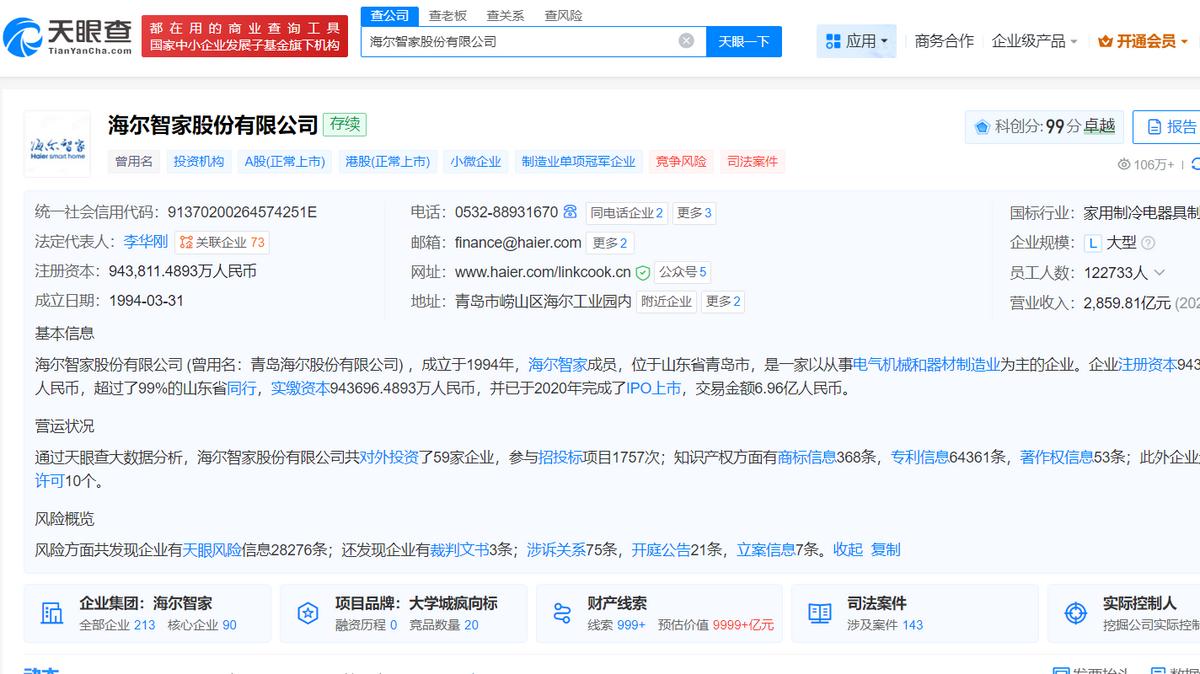Image resolution: width=1200 pixels, height=674 pixels.
Task: Expand the employee count 122733人 chevron
Action: click(x=1159, y=272)
